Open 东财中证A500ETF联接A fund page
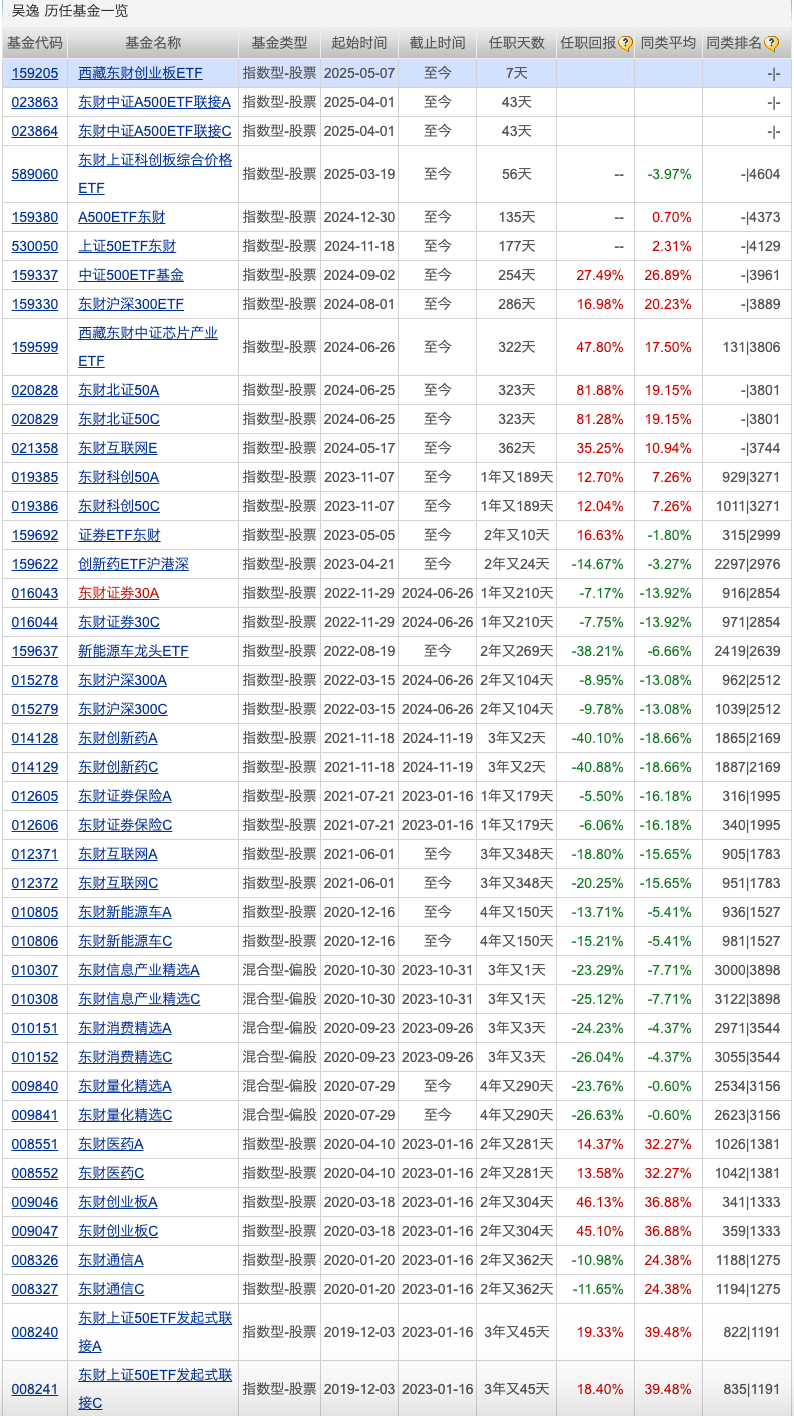 154,102
